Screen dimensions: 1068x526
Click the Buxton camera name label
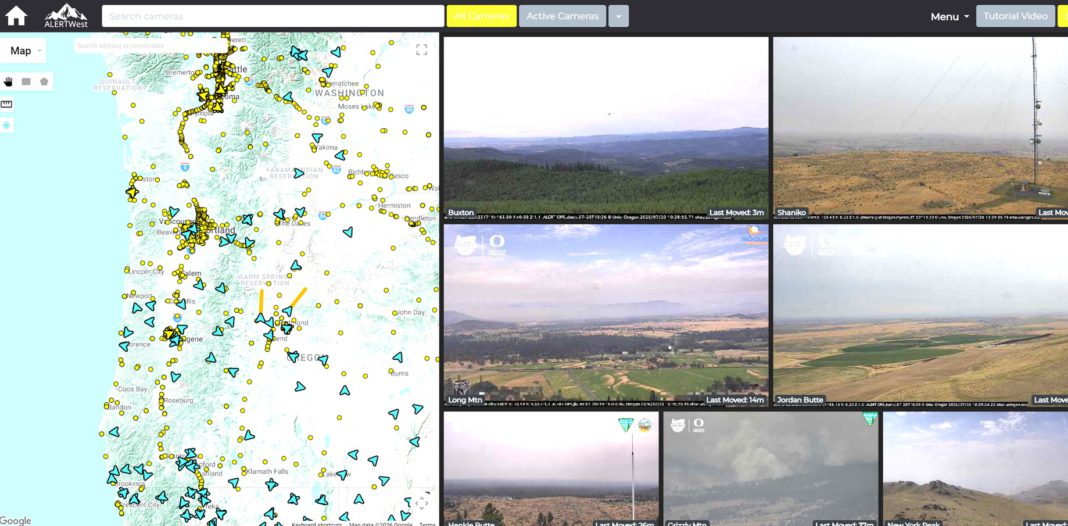point(461,213)
